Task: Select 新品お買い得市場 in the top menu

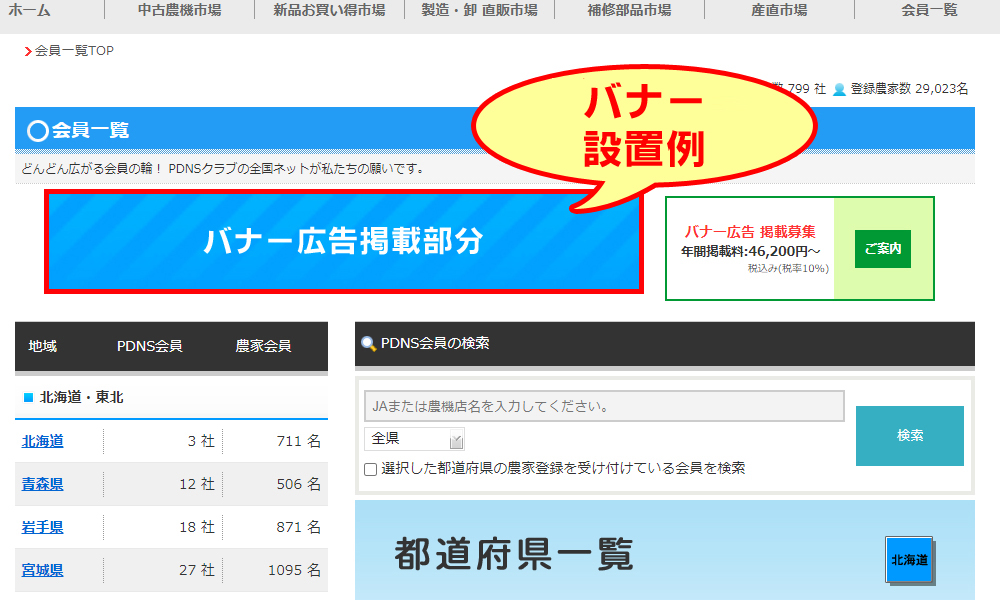Action: pos(329,10)
